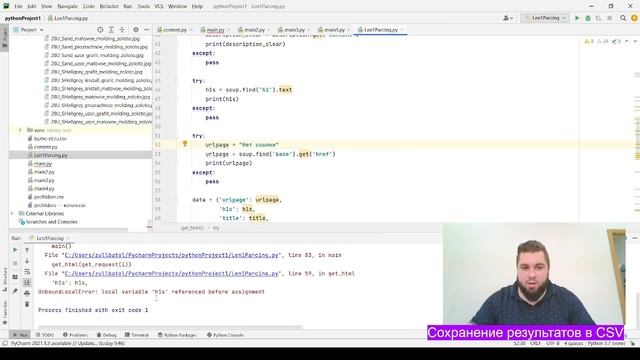Screen dimensions: 640x360
Task: Click the yellow intention lightbulb in gutter
Action: click(184, 144)
